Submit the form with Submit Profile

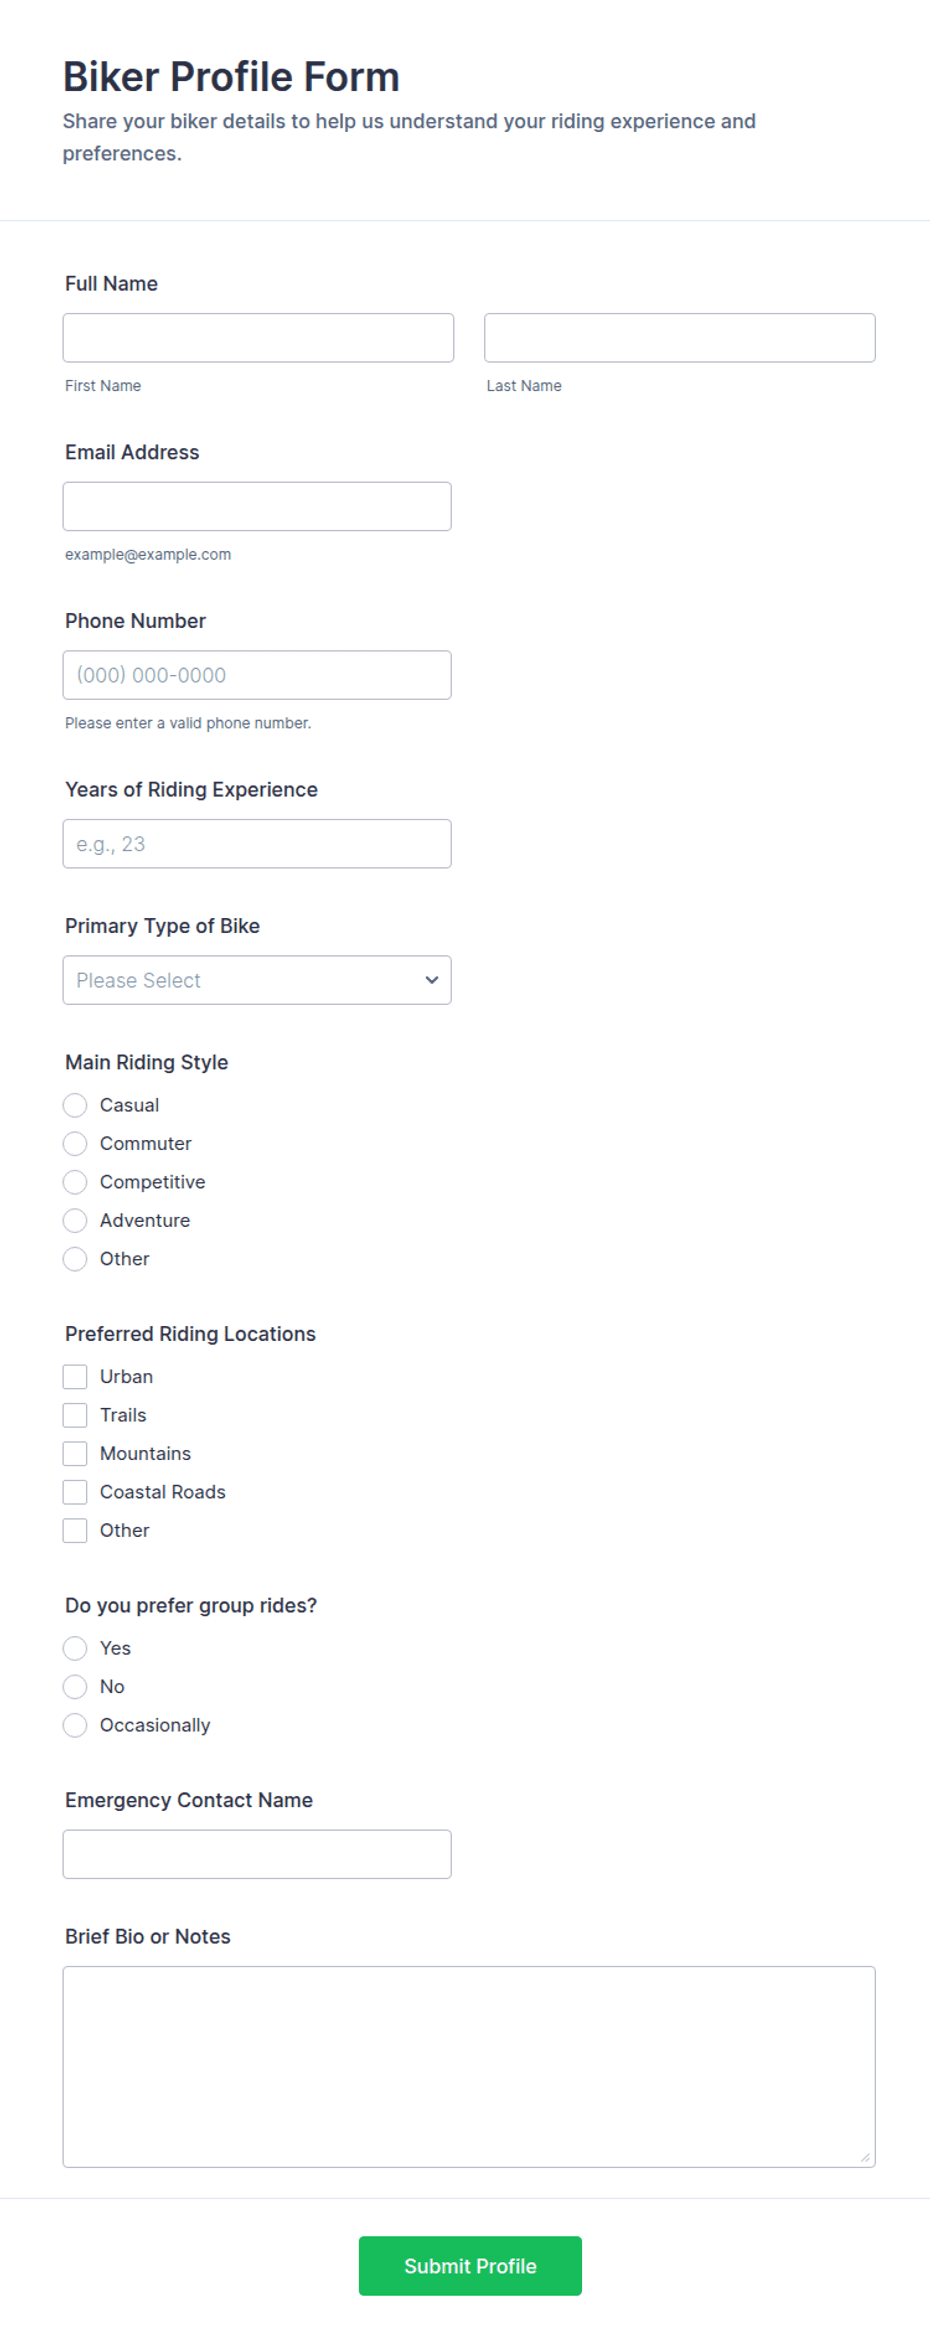click(x=470, y=2266)
